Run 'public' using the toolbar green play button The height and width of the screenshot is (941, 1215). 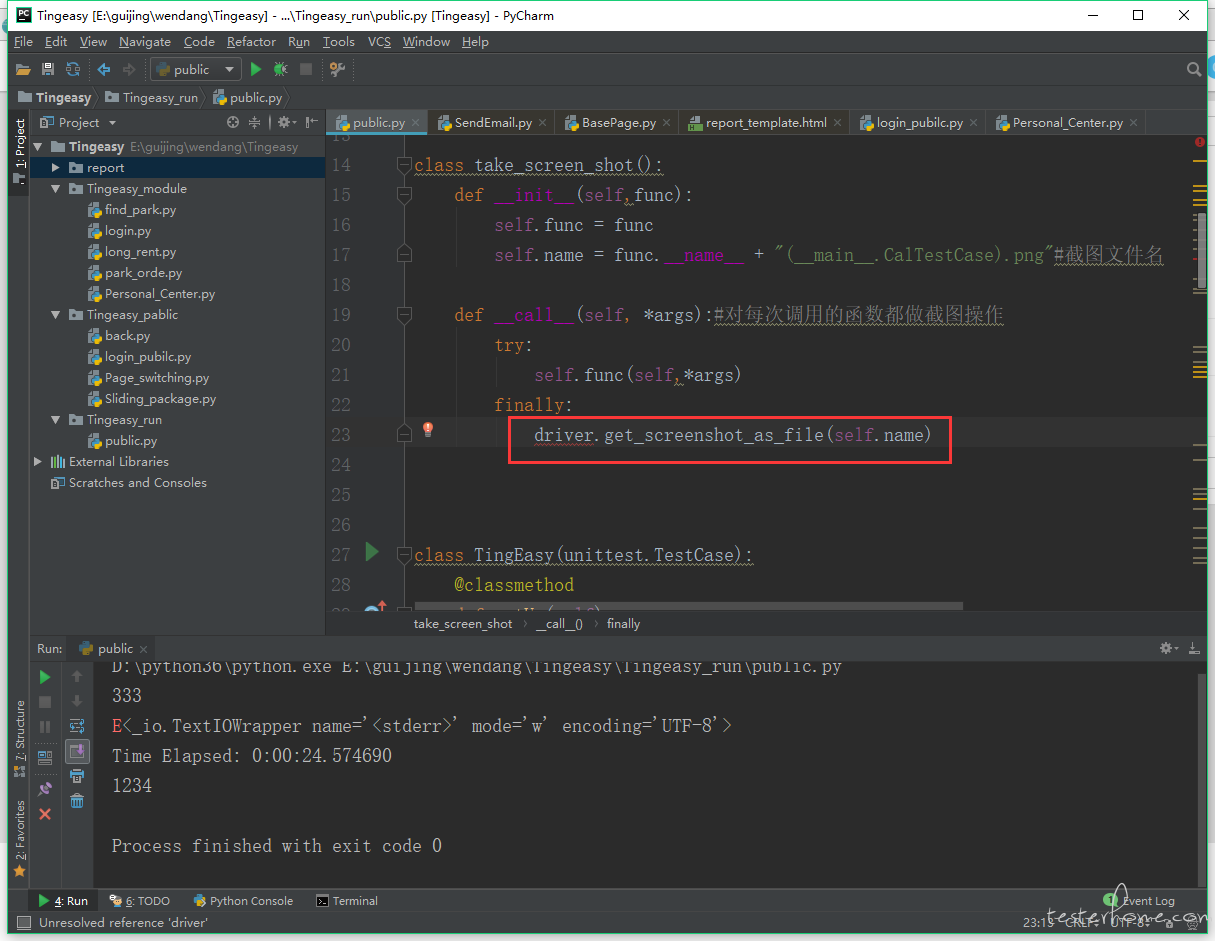point(256,69)
